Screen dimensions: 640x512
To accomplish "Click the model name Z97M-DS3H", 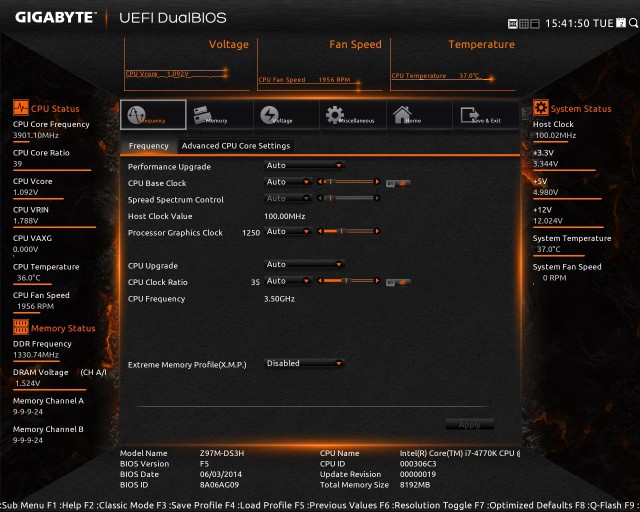I will pyautogui.click(x=222, y=453).
